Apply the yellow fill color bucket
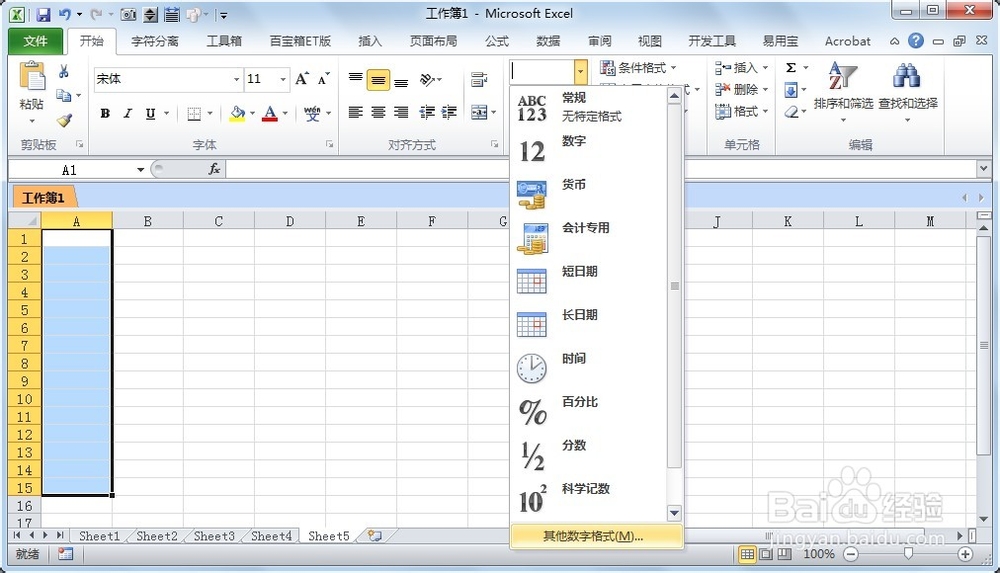The height and width of the screenshot is (573, 1000). click(237, 114)
